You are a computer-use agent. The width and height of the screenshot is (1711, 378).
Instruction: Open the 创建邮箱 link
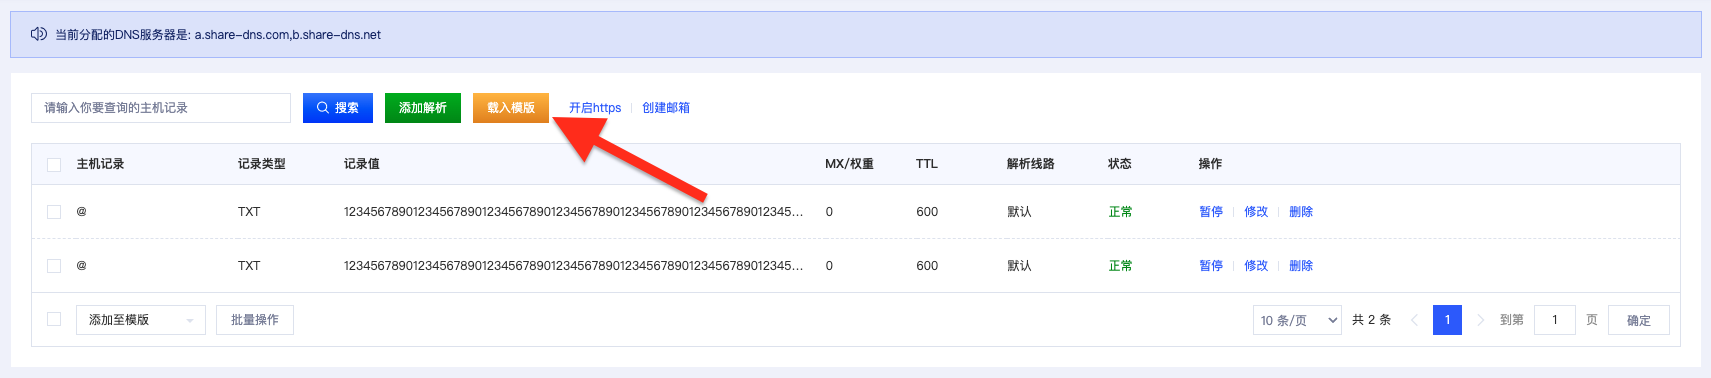666,108
